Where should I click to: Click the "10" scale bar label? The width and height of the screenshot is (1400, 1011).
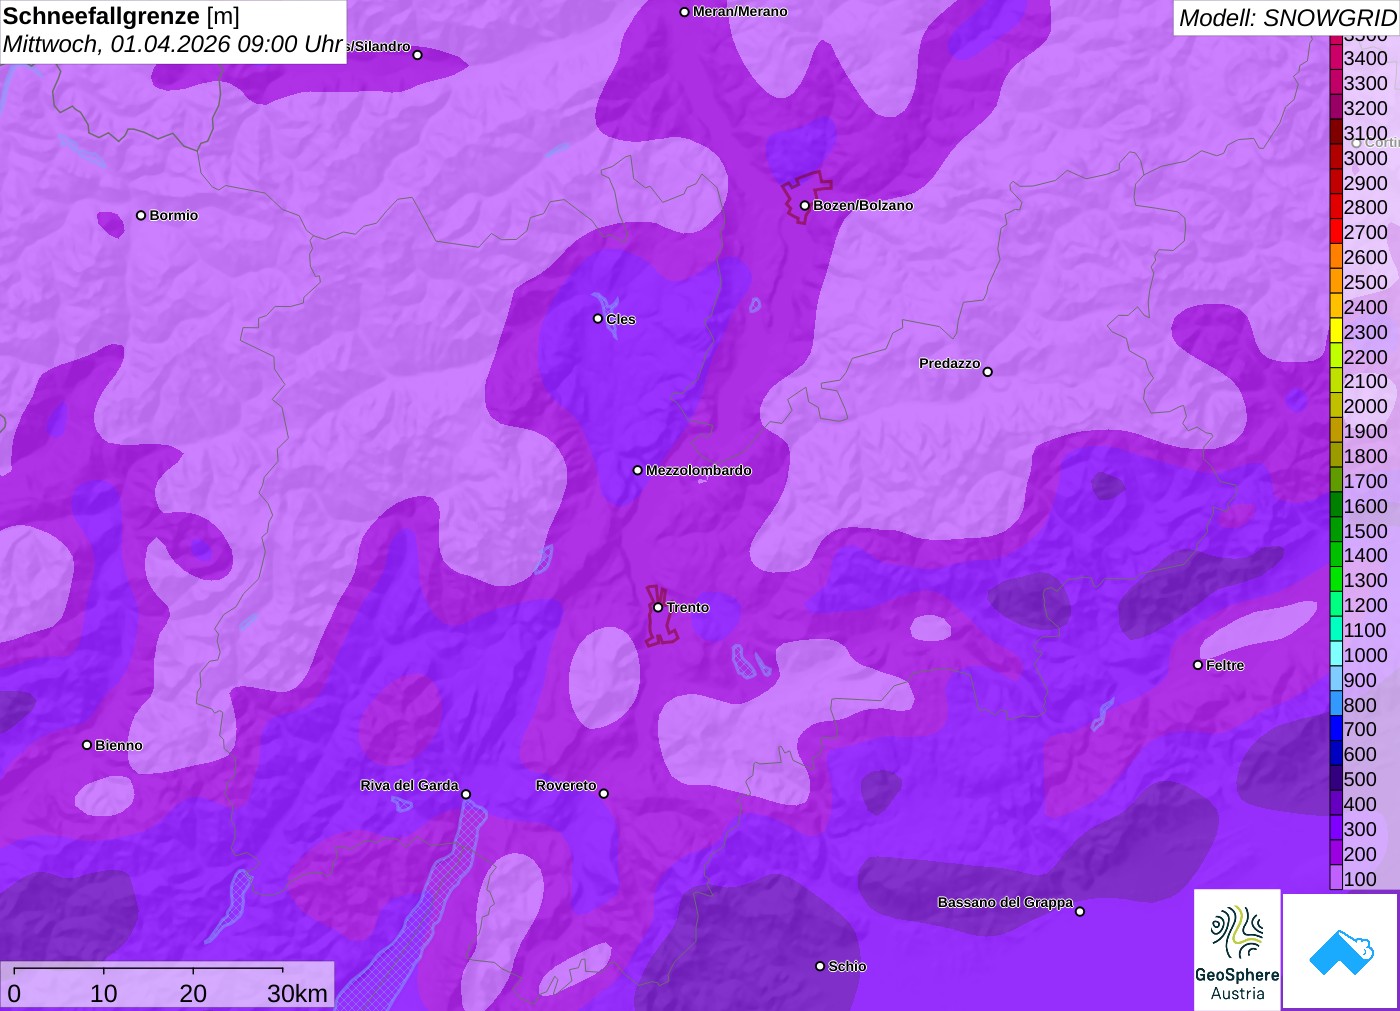click(104, 993)
